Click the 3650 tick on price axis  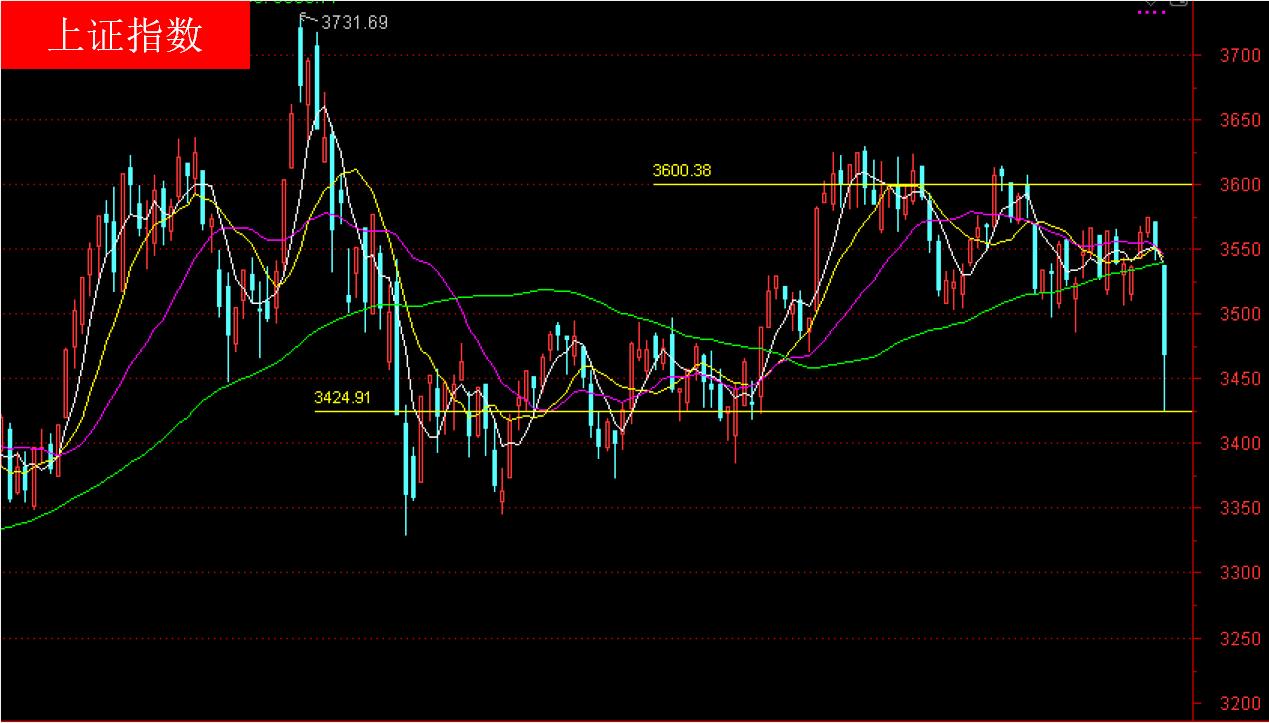1226,120
